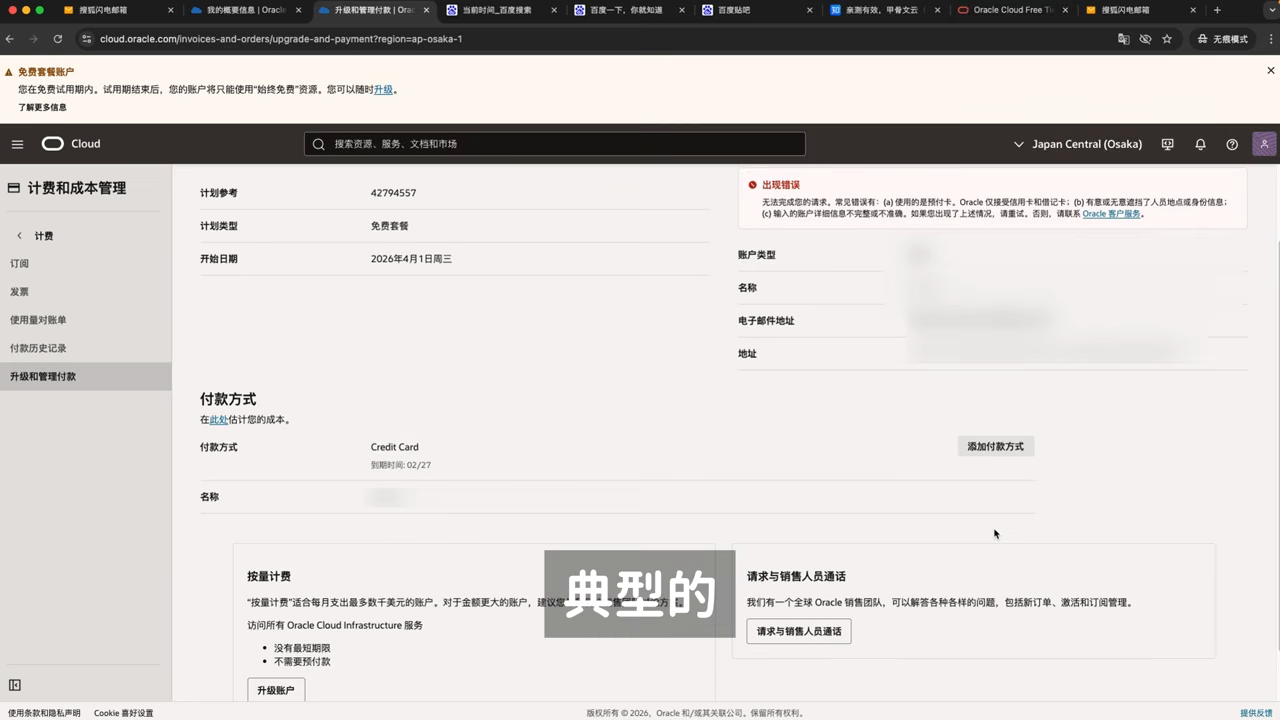Click the Credit Card payment method text
This screenshot has width=1280, height=720.
394,447
